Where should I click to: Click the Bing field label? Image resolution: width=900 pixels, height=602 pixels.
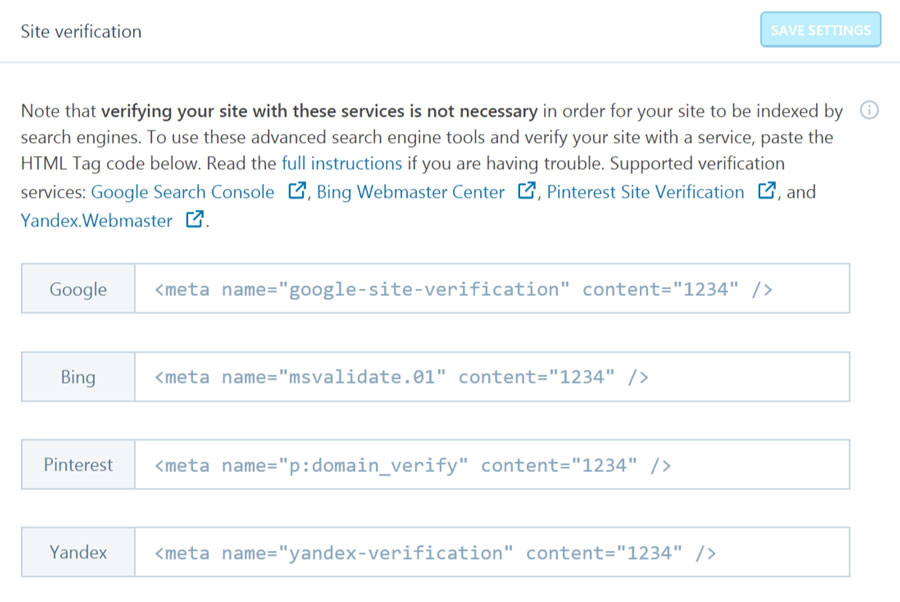coord(78,377)
